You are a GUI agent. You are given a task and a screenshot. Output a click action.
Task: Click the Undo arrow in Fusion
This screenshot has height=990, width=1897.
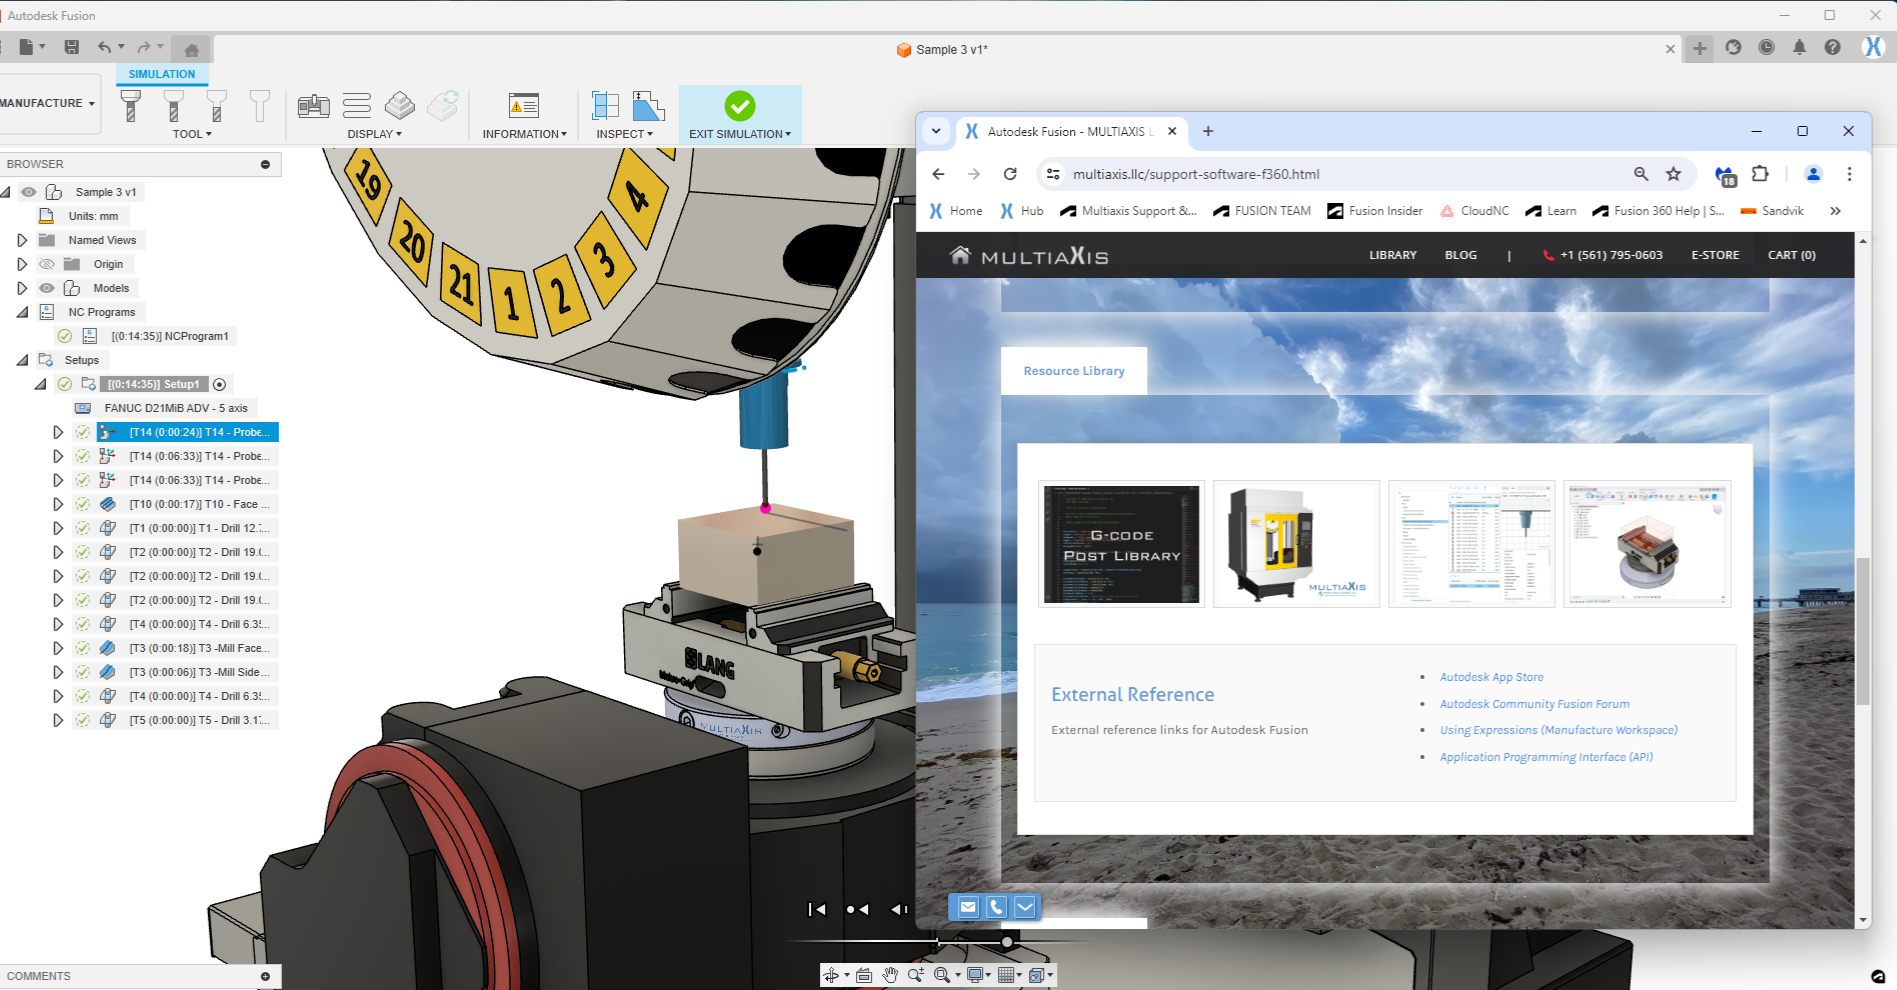click(105, 47)
